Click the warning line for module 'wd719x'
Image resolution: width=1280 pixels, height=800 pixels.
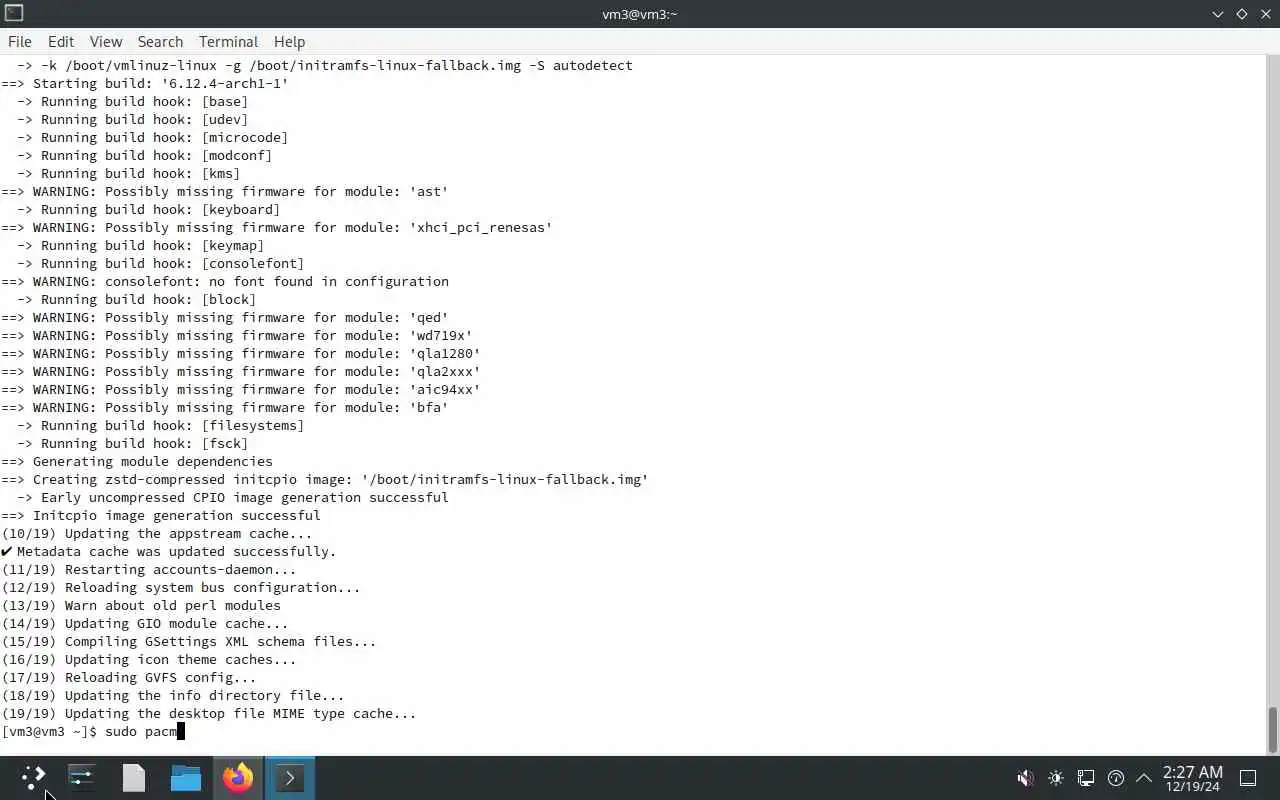click(x=237, y=335)
